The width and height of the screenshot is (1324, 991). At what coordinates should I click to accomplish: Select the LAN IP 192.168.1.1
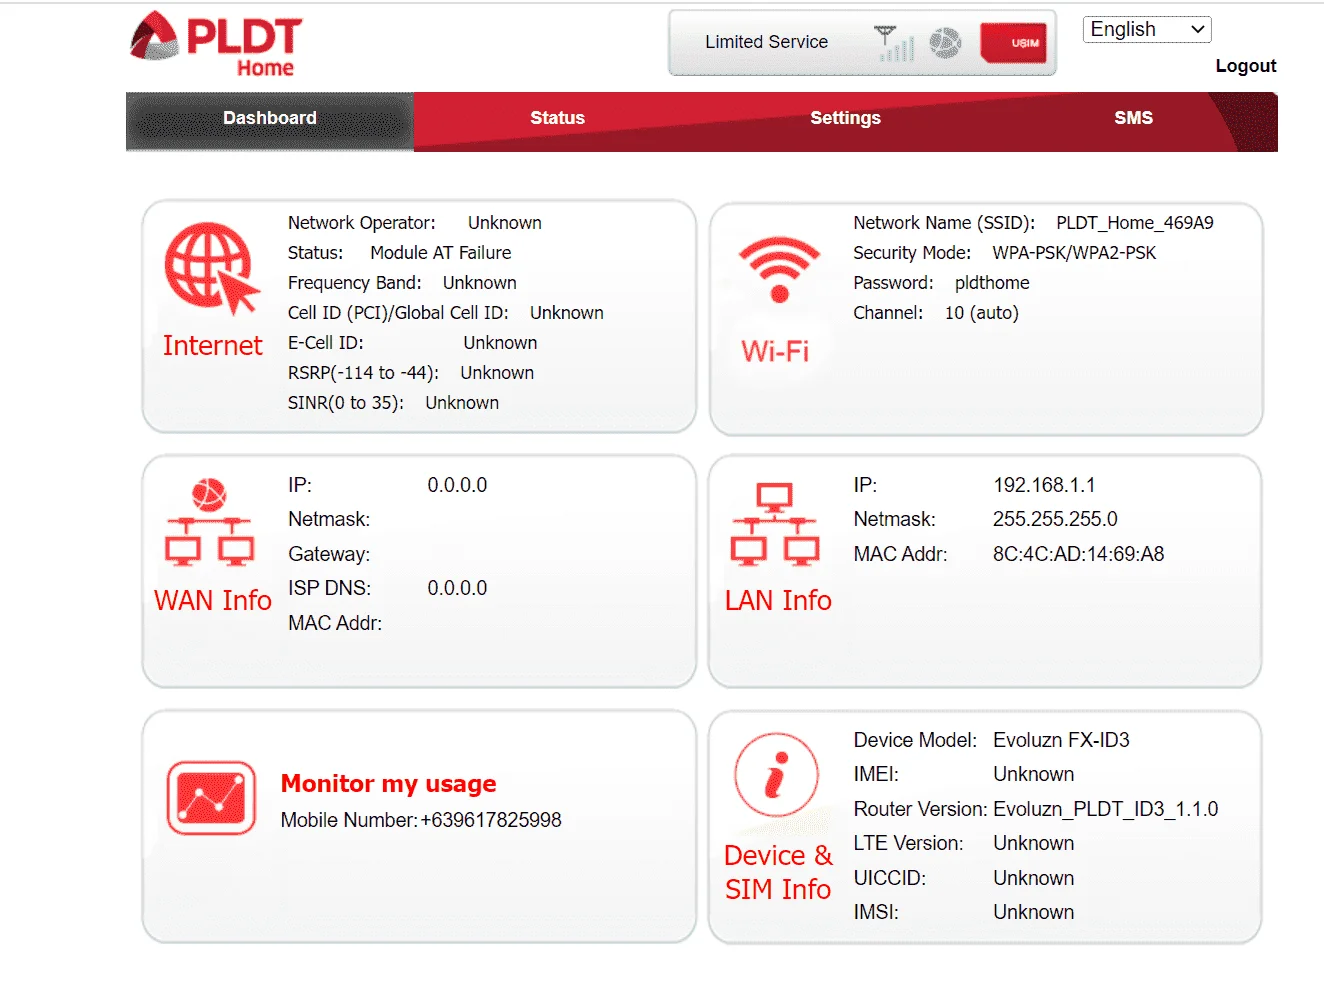click(x=1044, y=485)
